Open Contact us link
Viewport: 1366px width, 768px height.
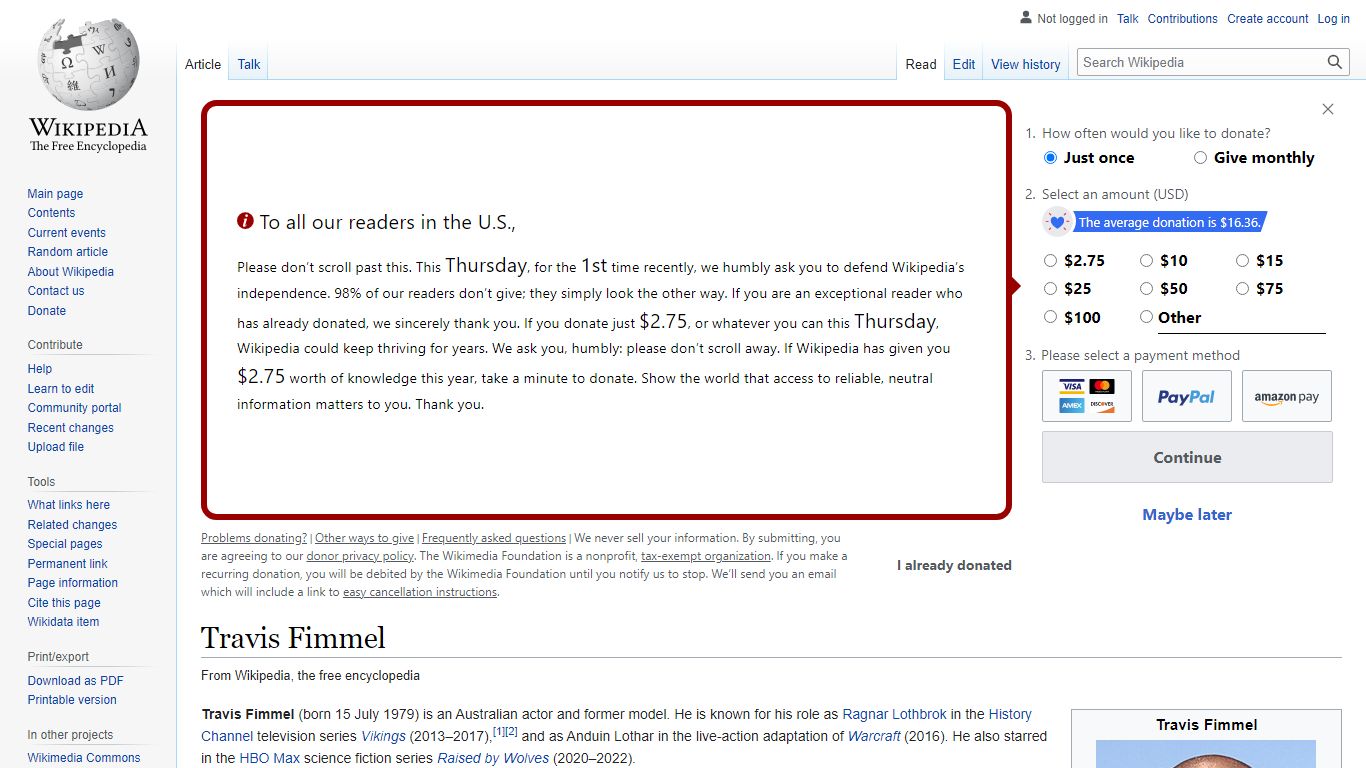coord(56,291)
